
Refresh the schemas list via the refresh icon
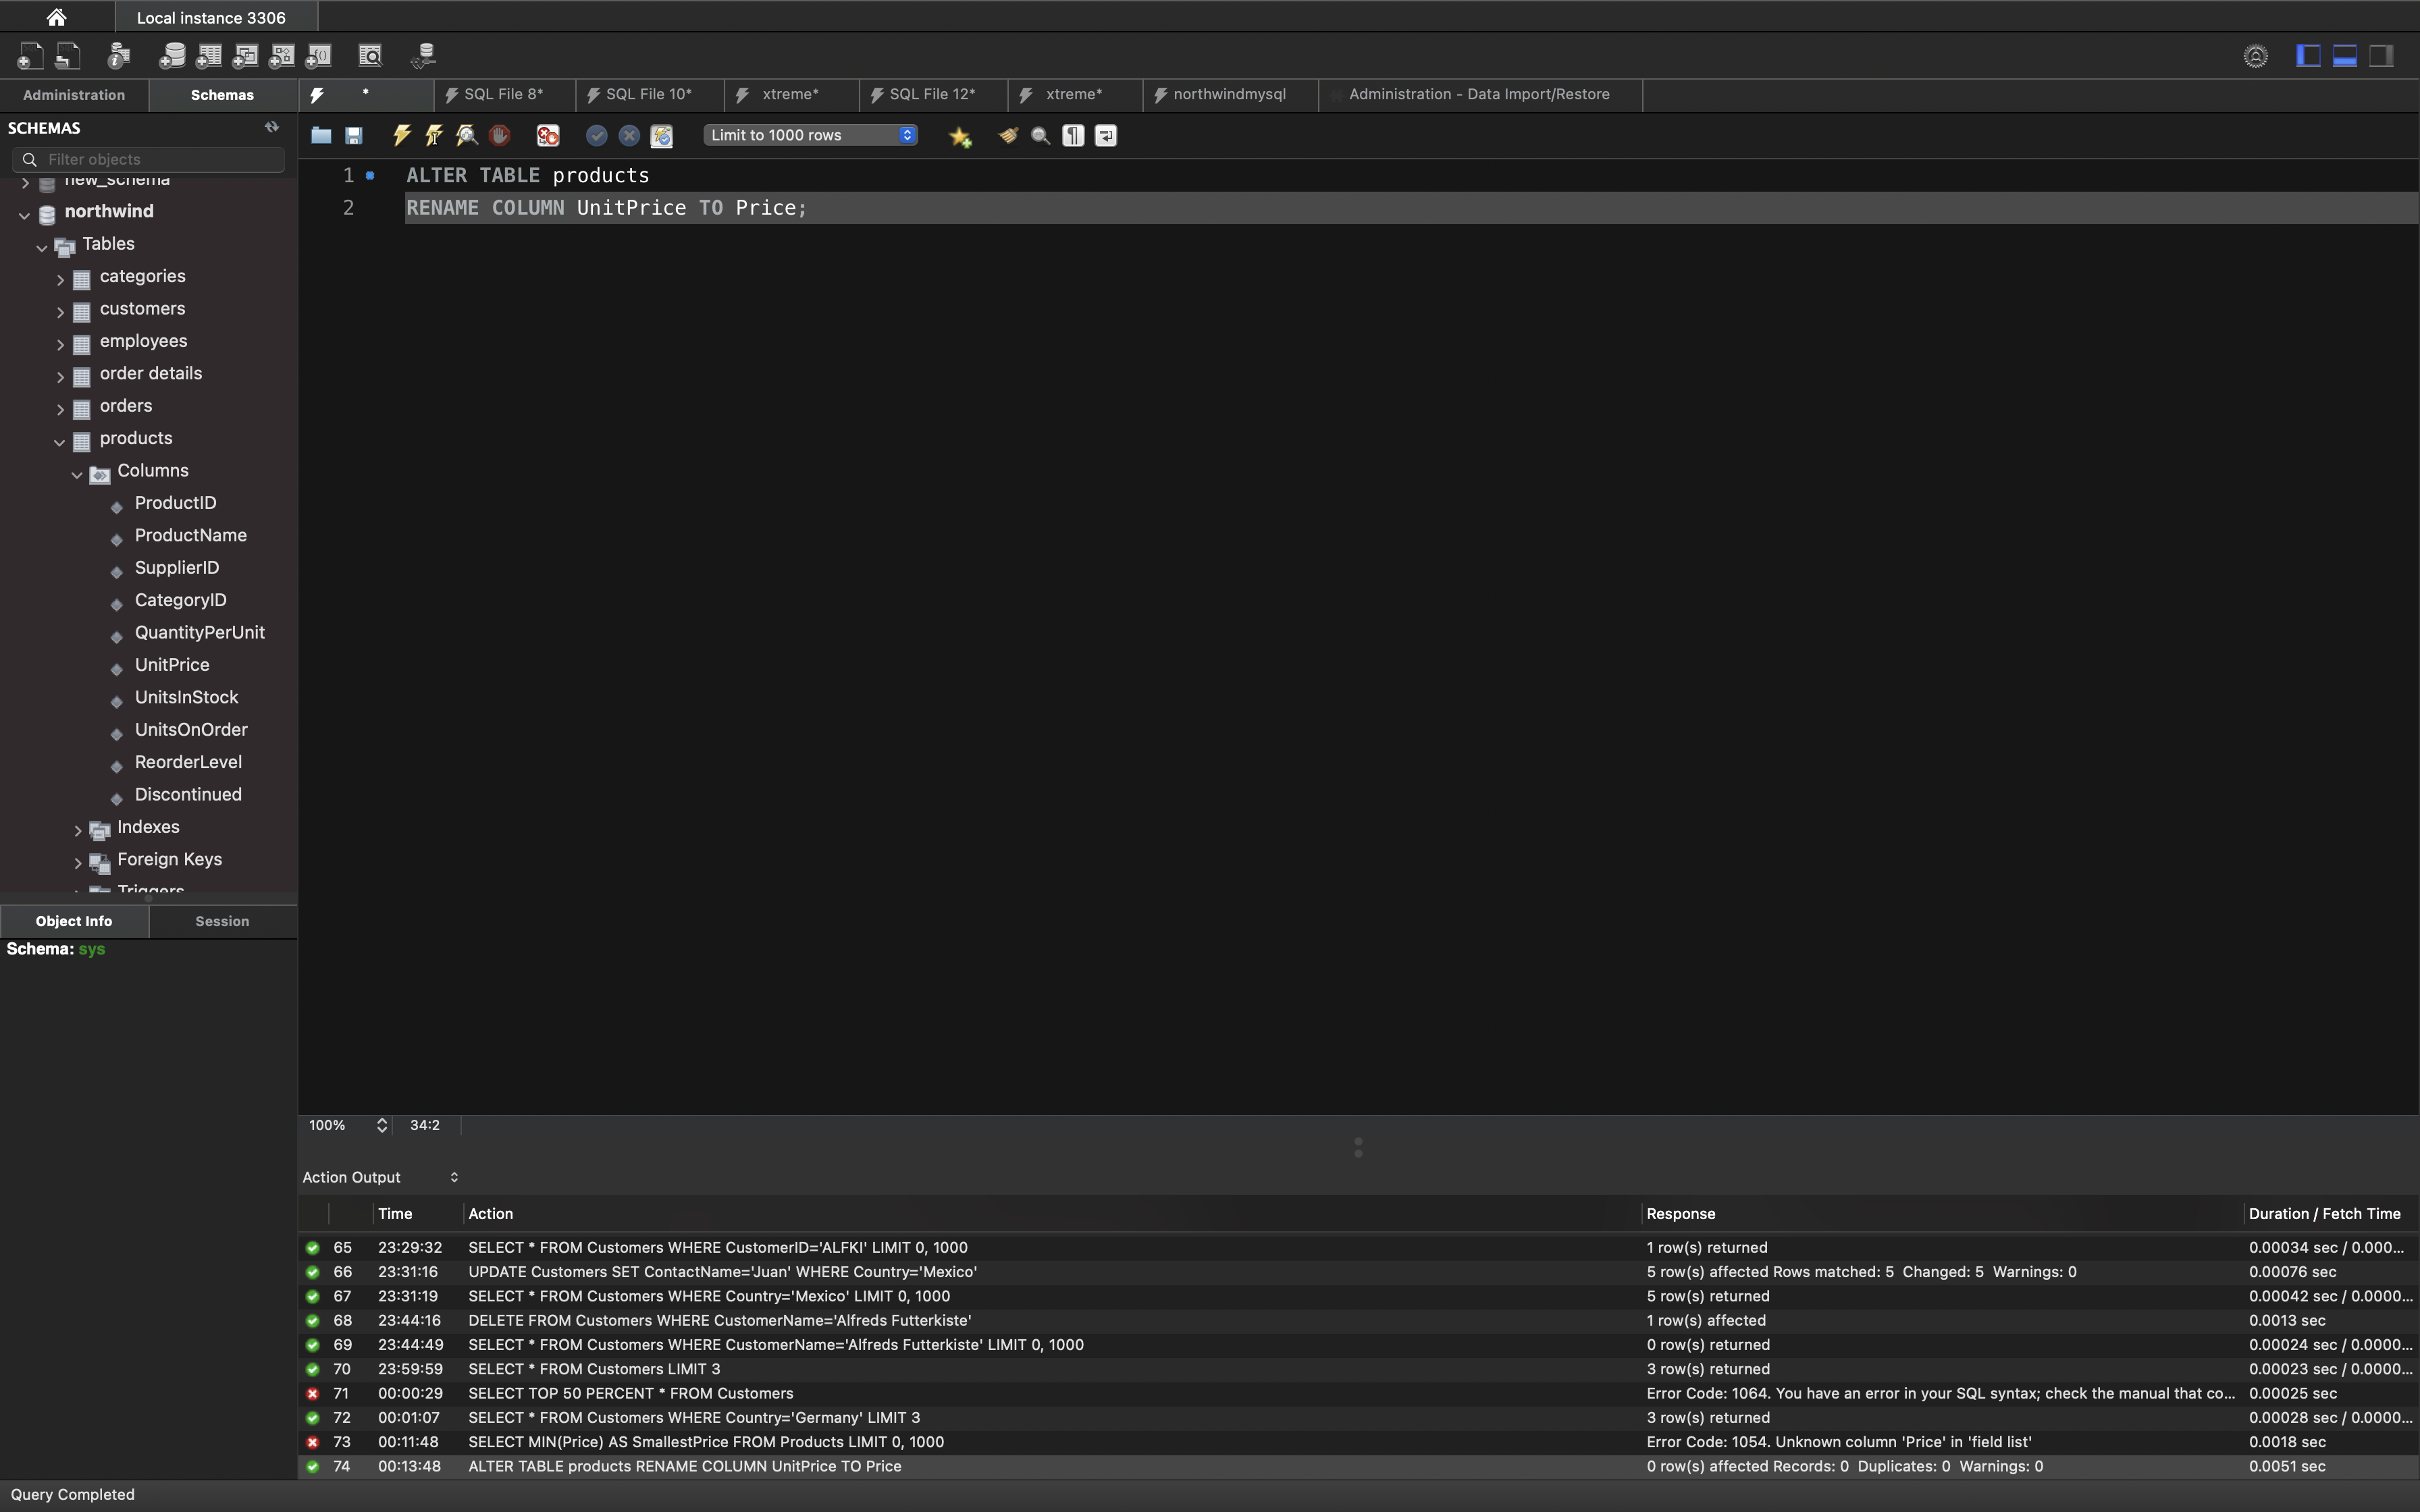point(271,127)
